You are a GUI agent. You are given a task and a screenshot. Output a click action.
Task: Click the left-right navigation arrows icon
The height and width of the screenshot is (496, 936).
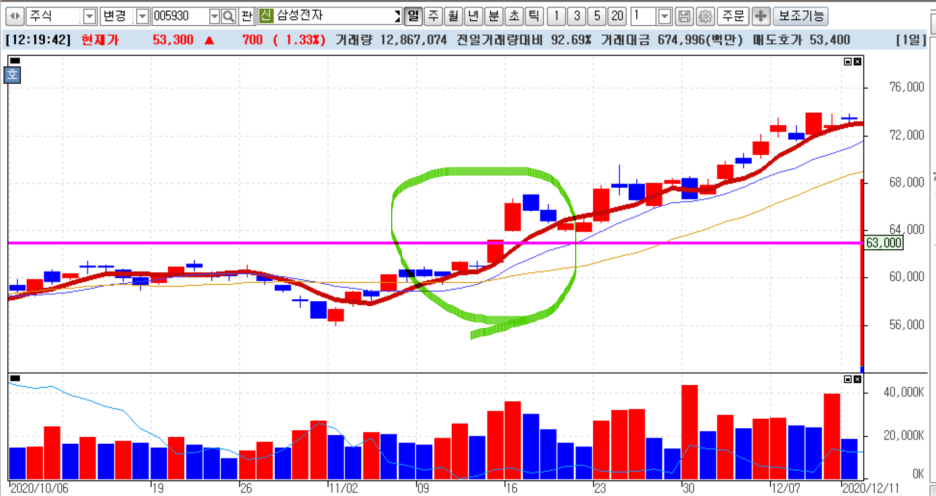click(x=14, y=16)
